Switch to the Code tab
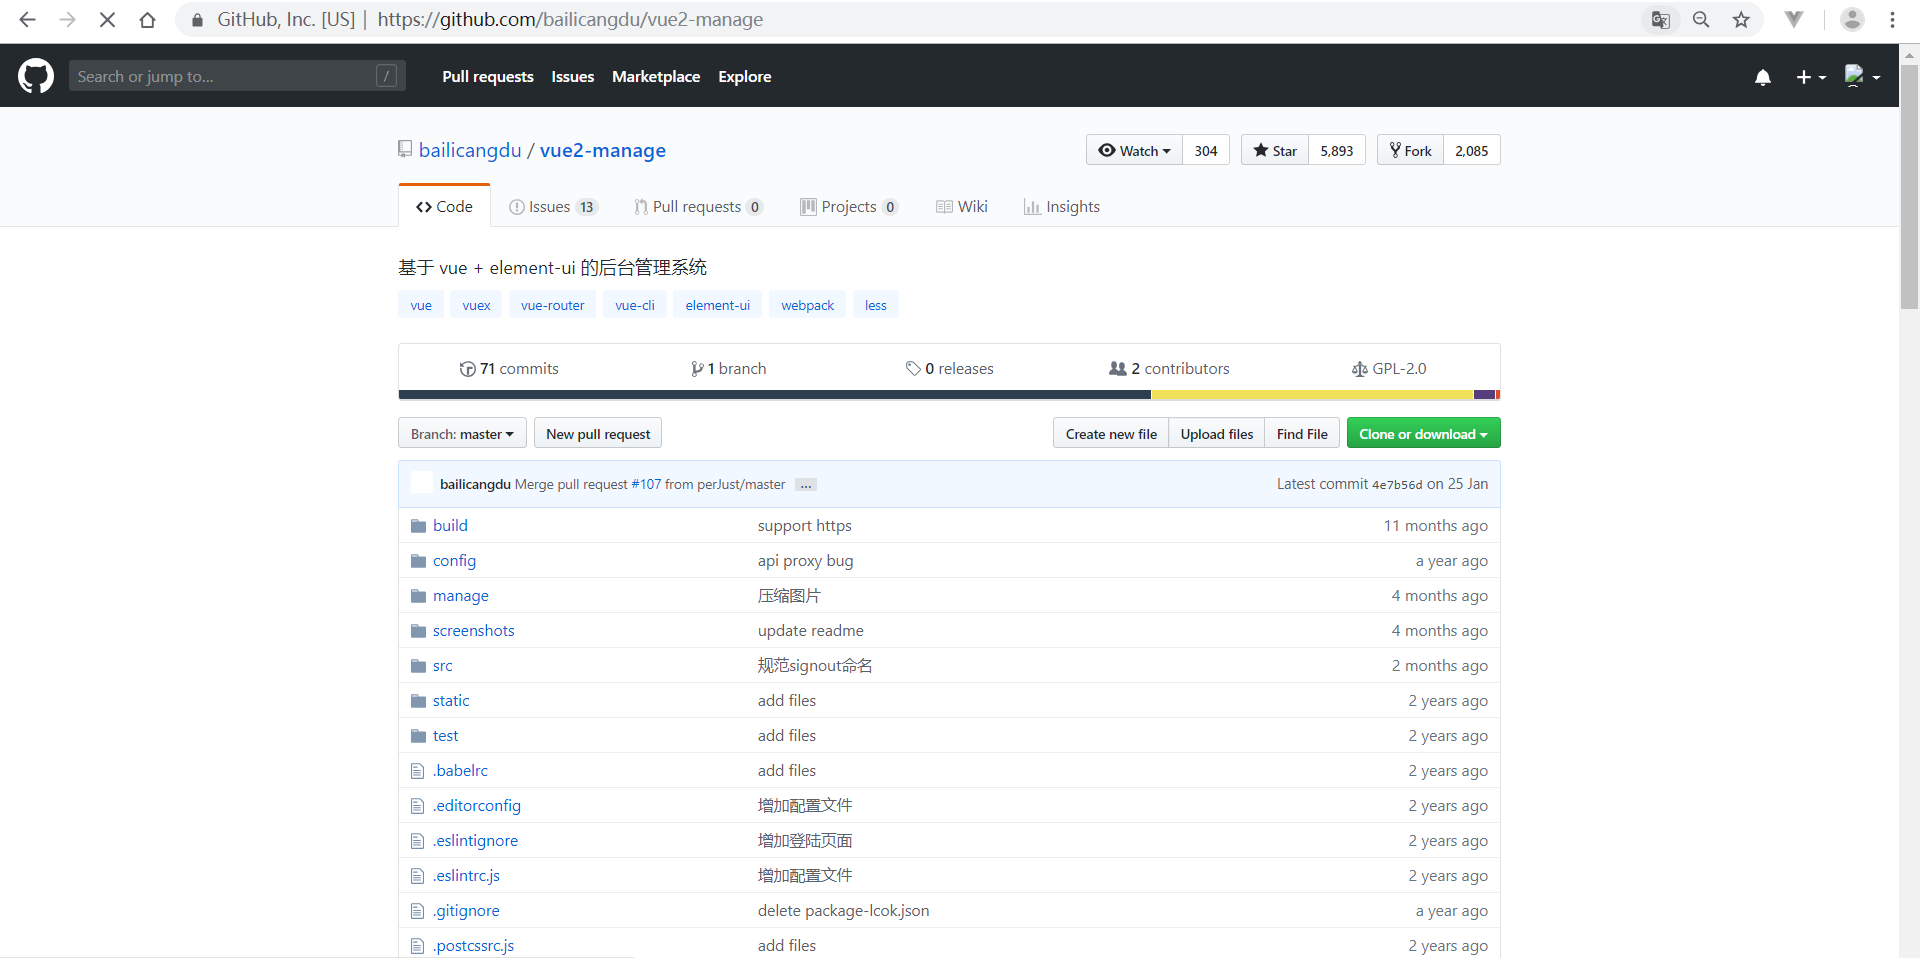 pyautogui.click(x=444, y=206)
